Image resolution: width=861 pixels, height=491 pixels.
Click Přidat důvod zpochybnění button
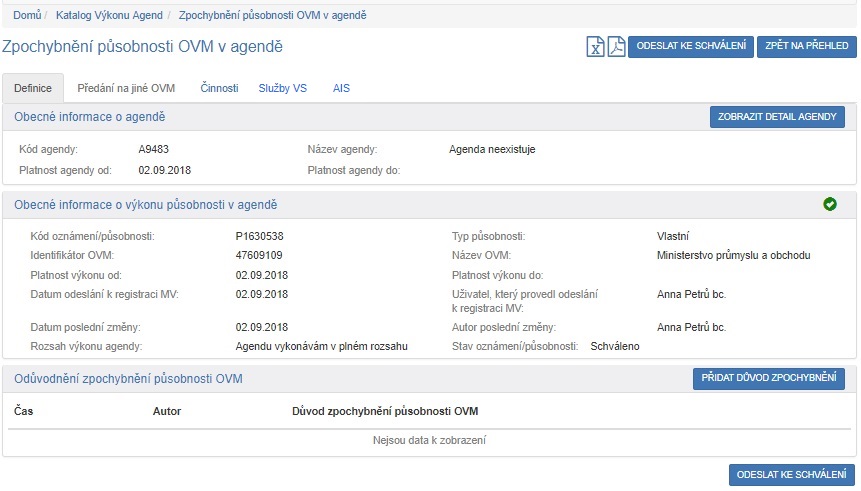(768, 379)
